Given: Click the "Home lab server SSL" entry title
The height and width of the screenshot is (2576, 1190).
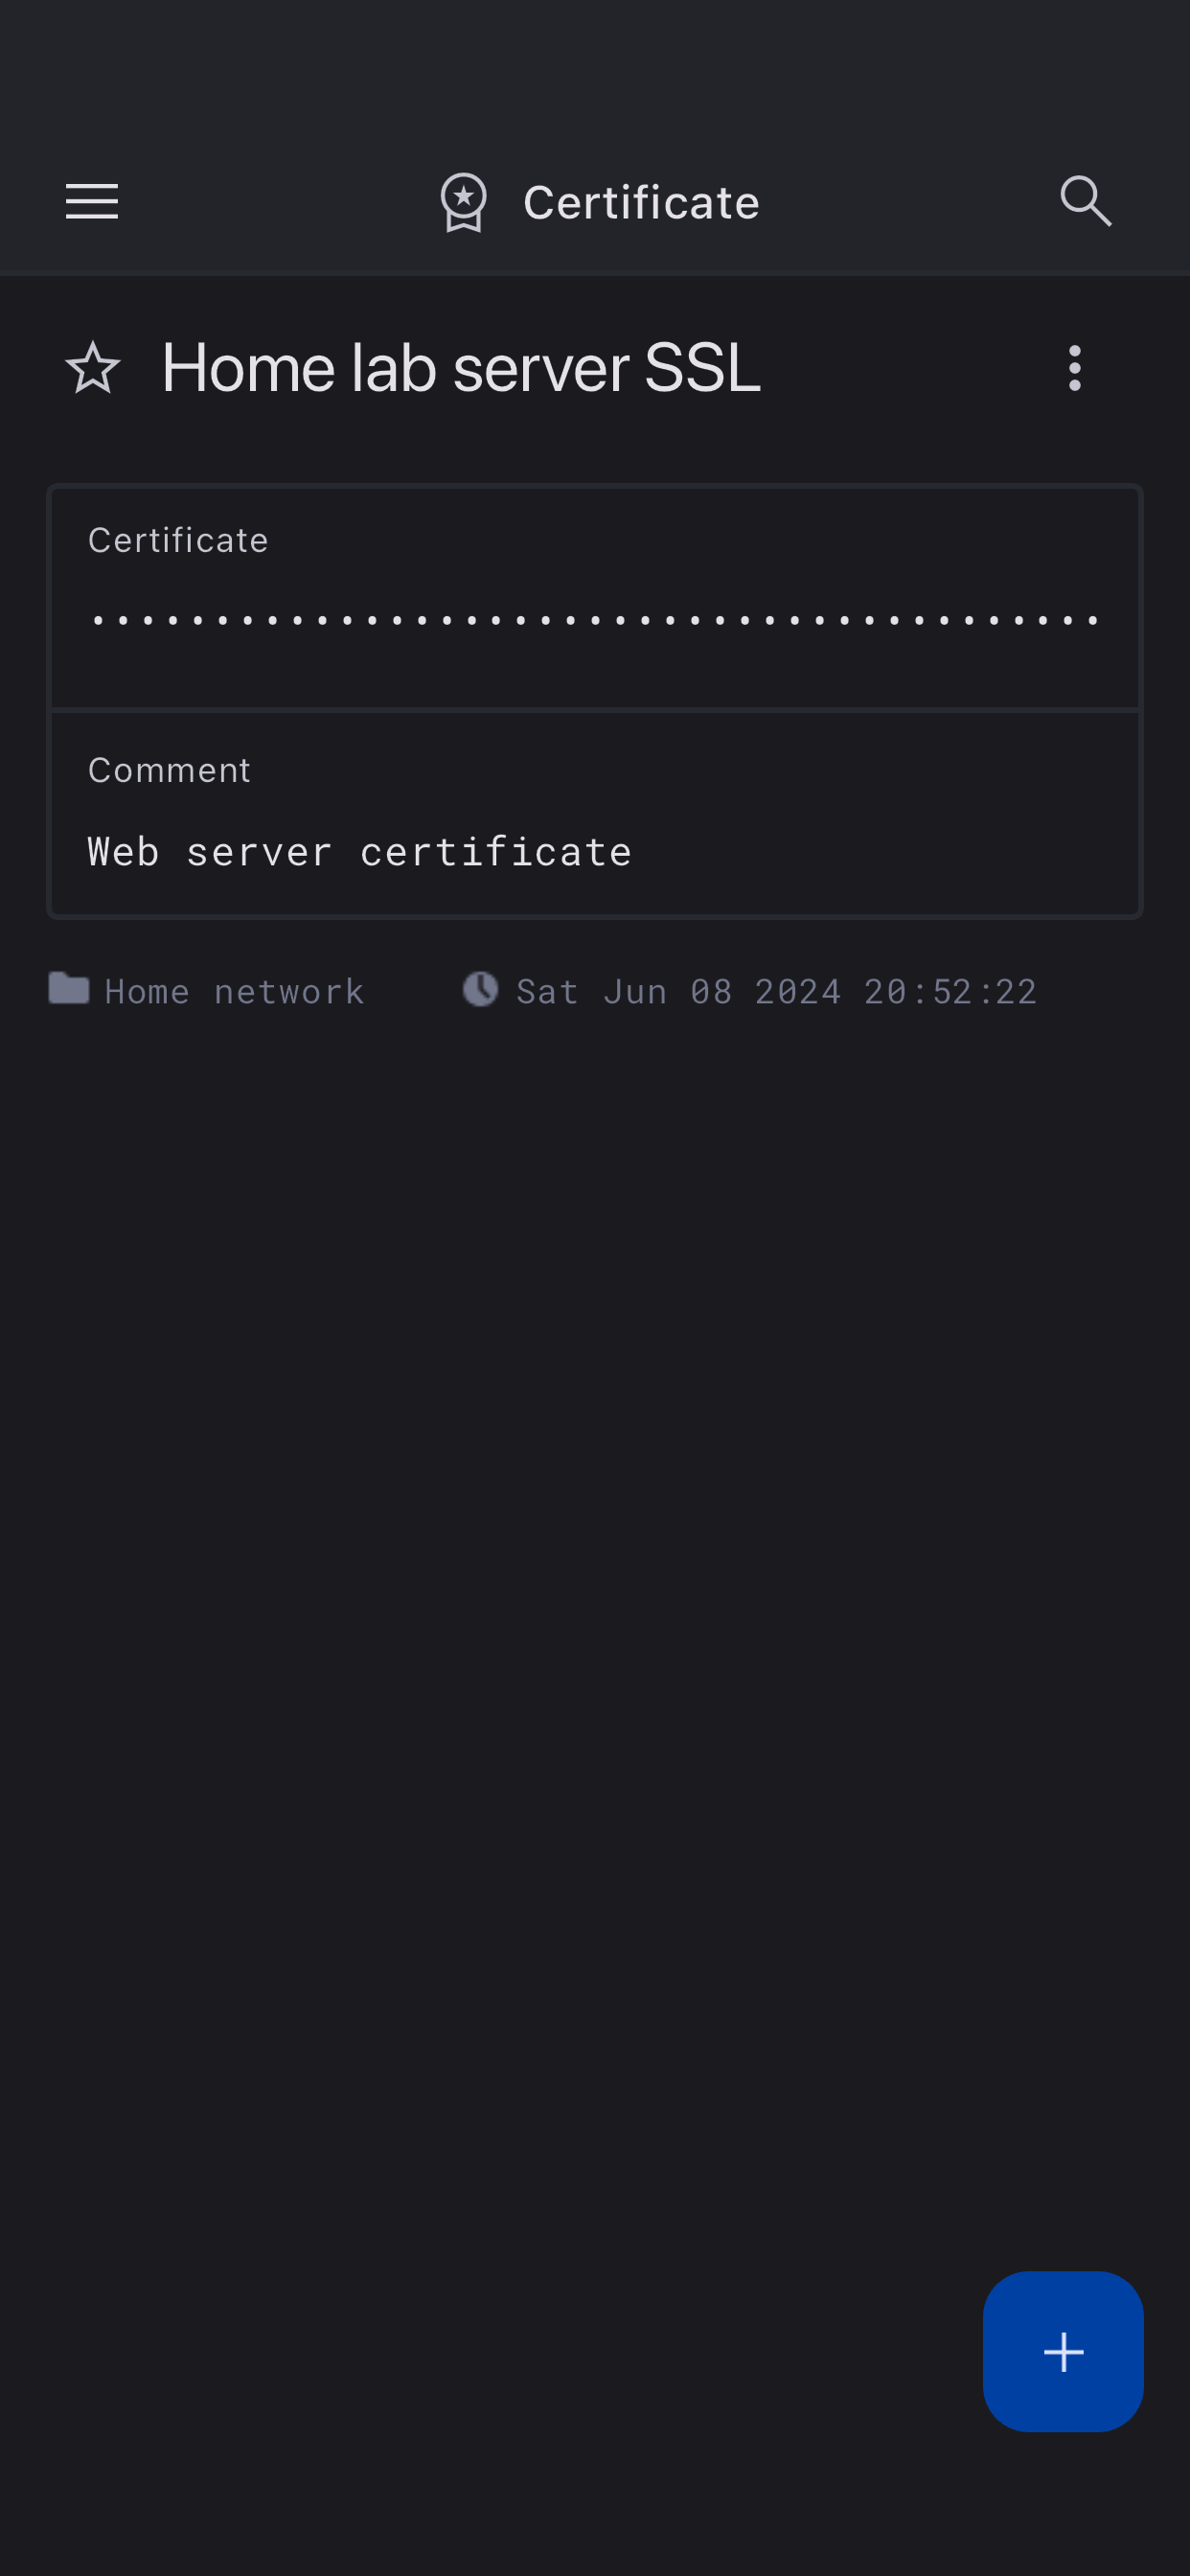Looking at the screenshot, I should tap(461, 368).
